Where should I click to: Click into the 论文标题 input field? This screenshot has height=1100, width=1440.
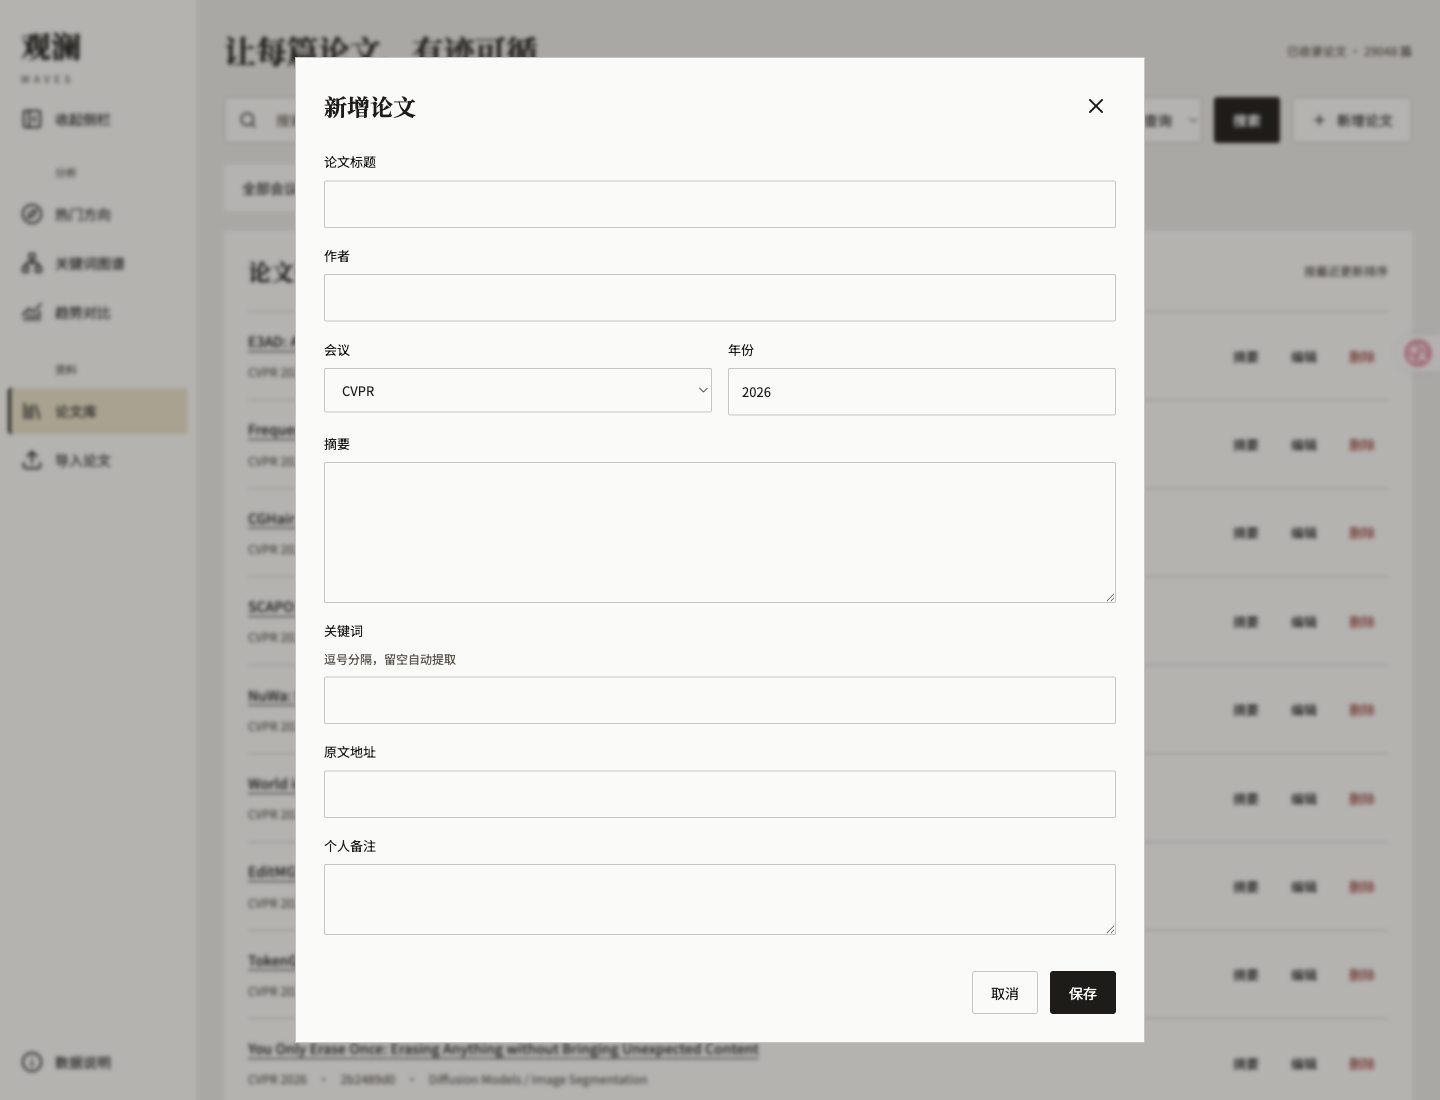click(x=720, y=204)
